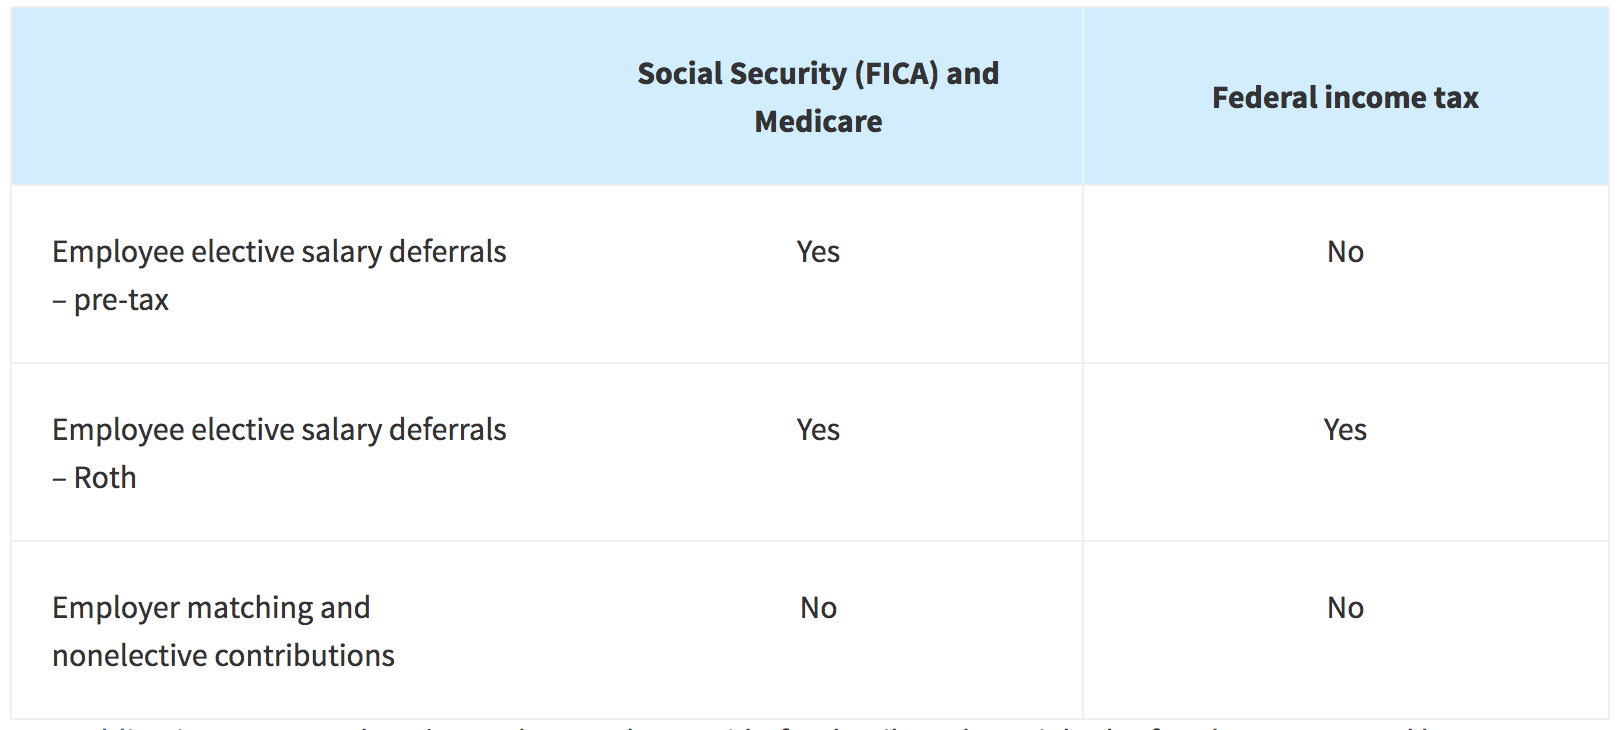The width and height of the screenshot is (1618, 730).
Task: Click the "nonelective contributions" text line
Action: click(x=223, y=656)
